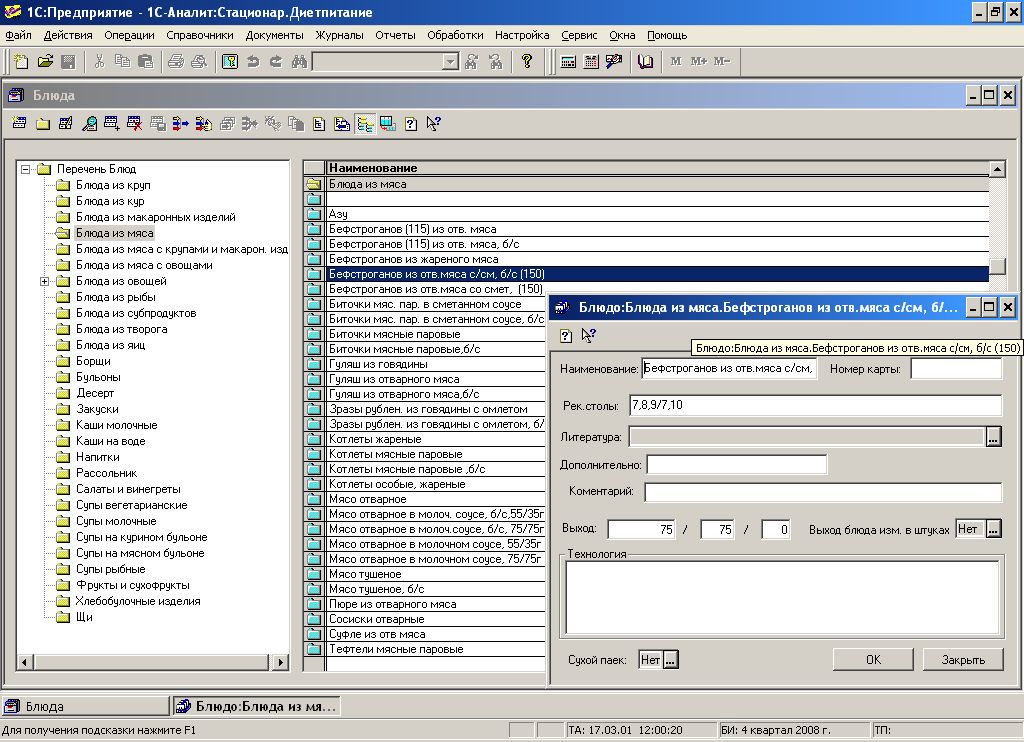Viewport: 1024px width, 742px height.
Task: Select Супы молочные in the tree
Action: pyautogui.click(x=116, y=521)
